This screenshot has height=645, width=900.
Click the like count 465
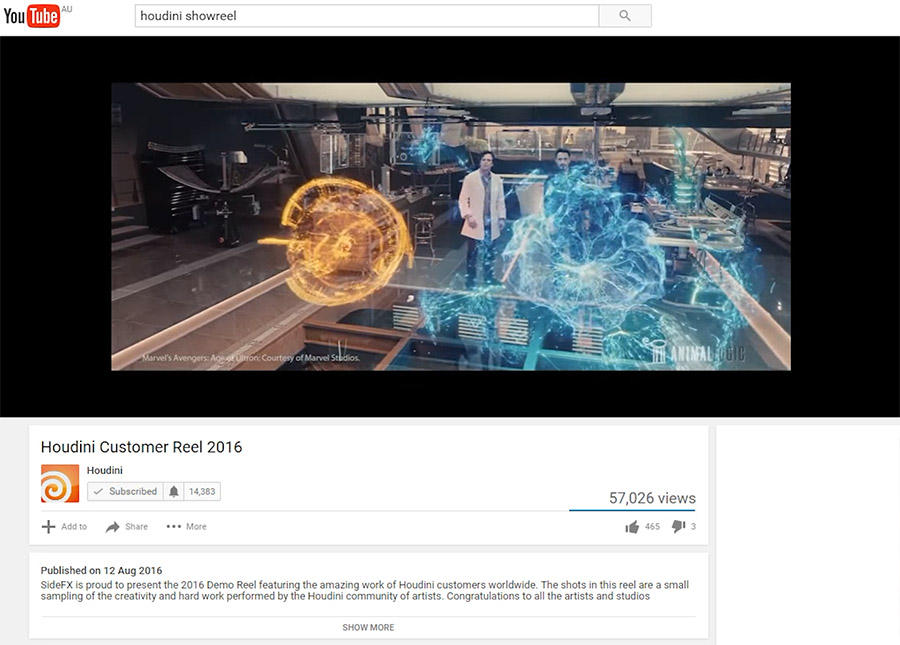point(652,527)
